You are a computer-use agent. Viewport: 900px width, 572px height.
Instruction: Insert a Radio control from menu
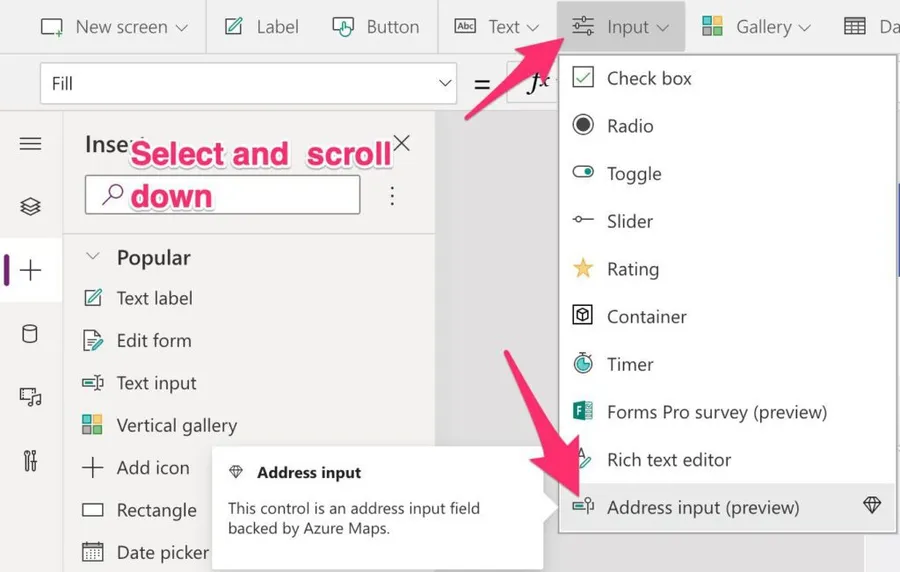tap(629, 126)
